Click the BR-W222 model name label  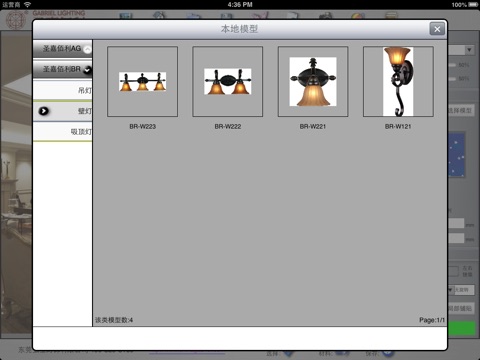click(228, 127)
